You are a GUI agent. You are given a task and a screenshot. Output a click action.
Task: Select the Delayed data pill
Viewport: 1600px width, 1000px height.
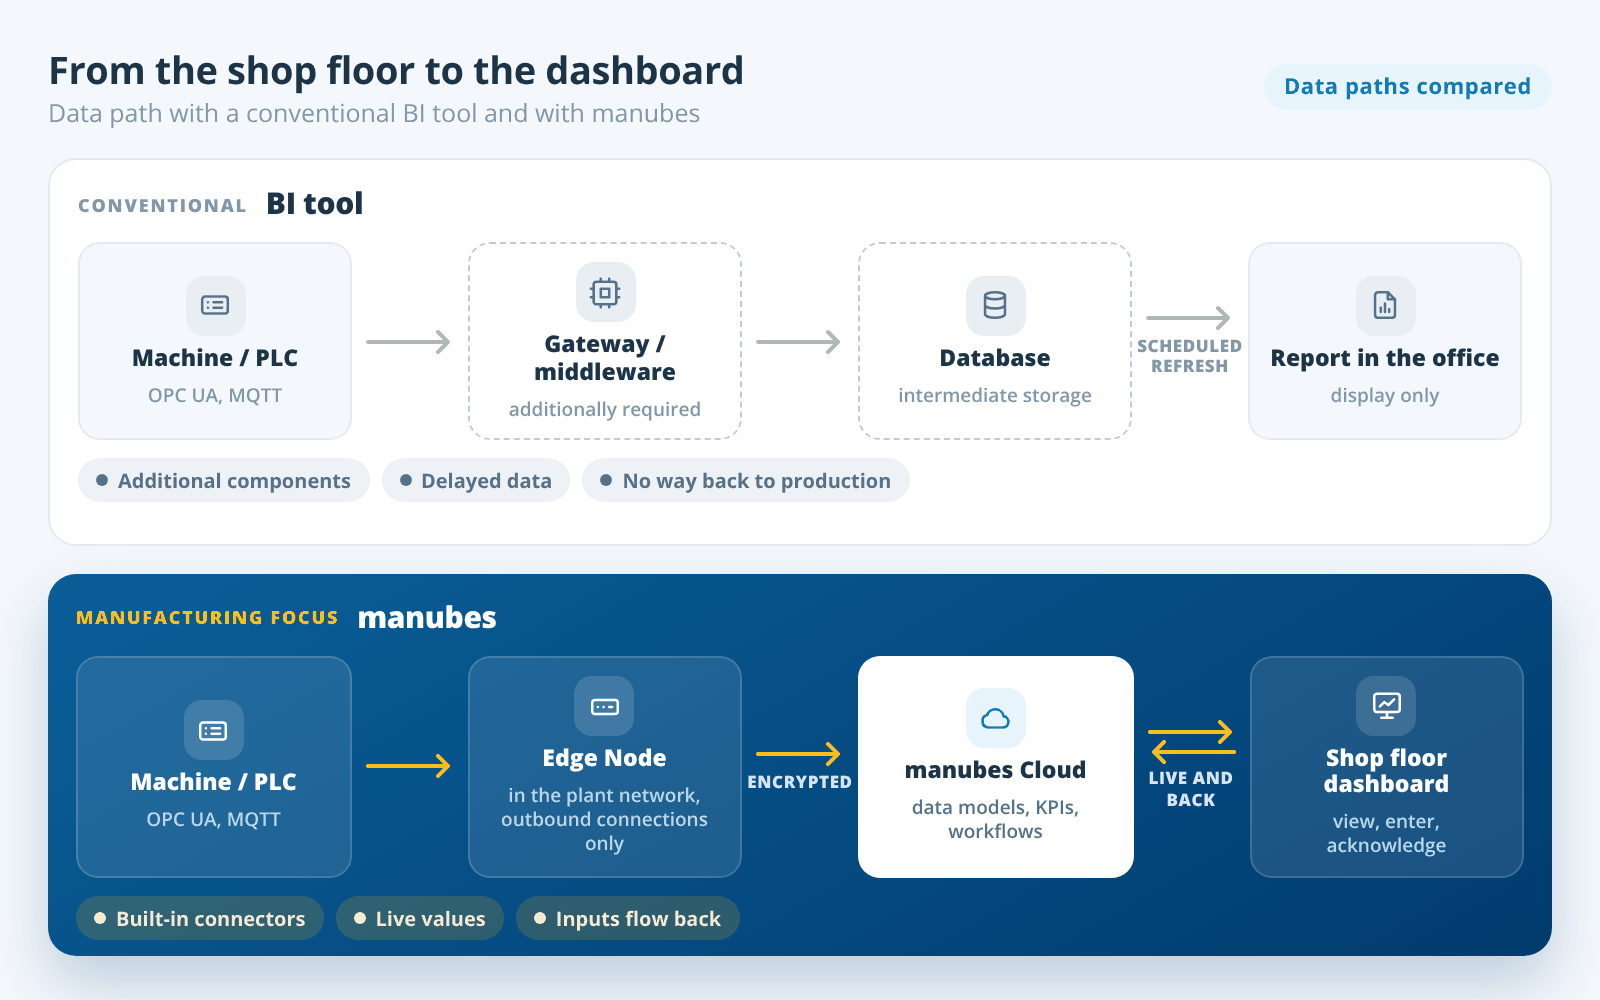coord(476,481)
